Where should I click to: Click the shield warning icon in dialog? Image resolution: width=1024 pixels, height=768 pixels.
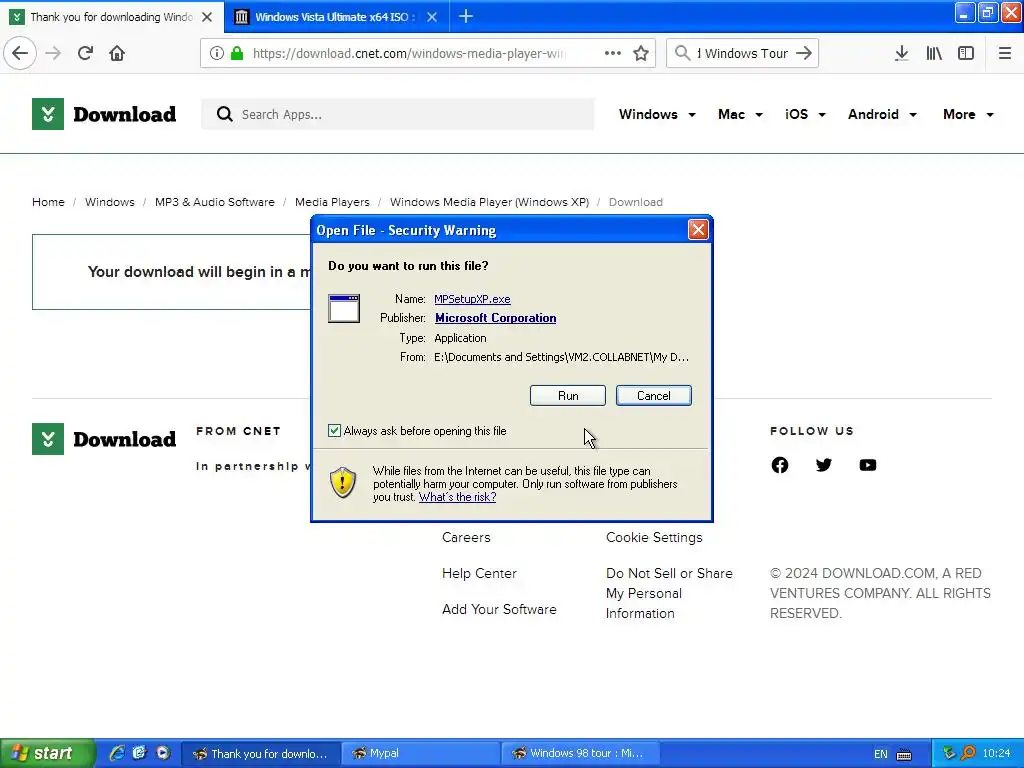[343, 483]
